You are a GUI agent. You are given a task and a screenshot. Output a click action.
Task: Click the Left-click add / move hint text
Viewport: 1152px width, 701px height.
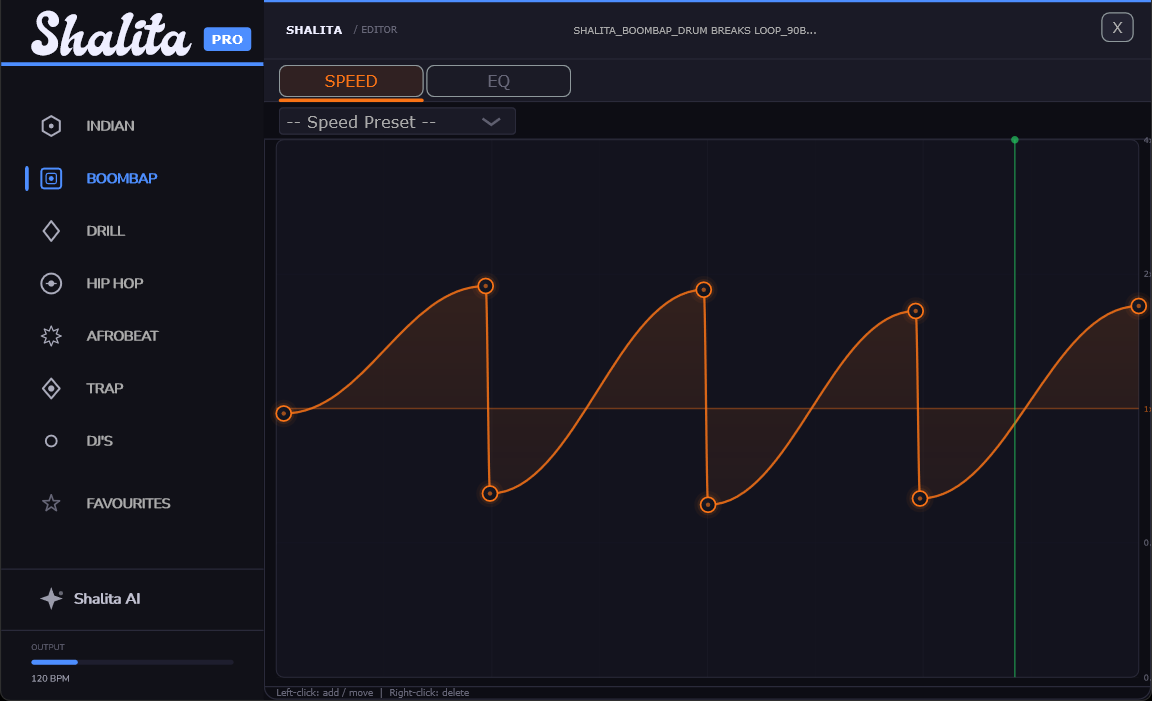325,692
